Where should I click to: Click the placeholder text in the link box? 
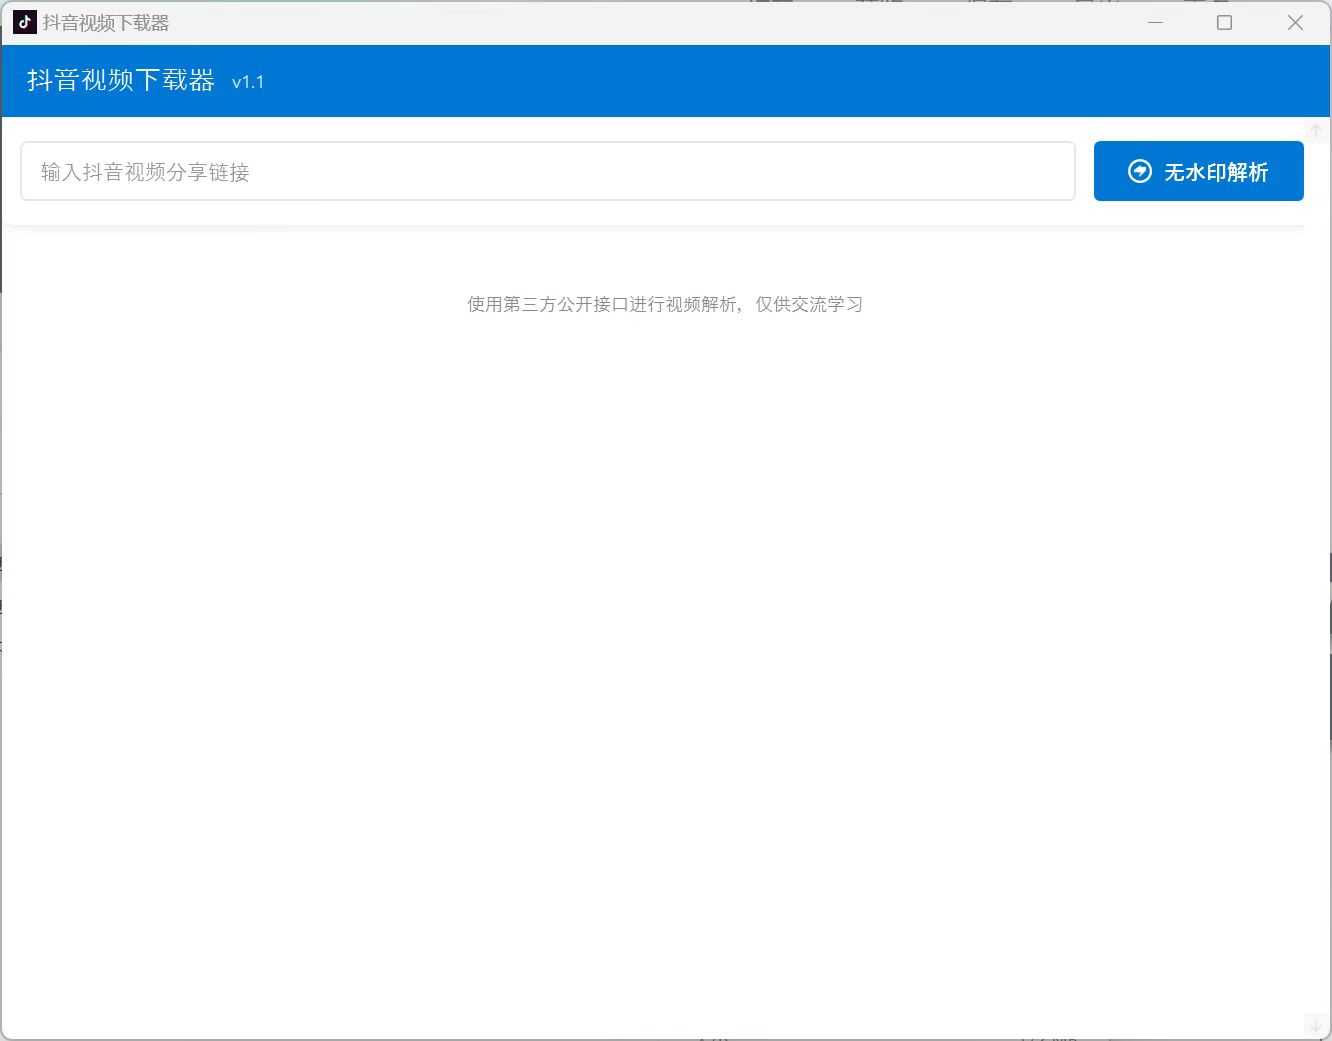pyautogui.click(x=145, y=172)
